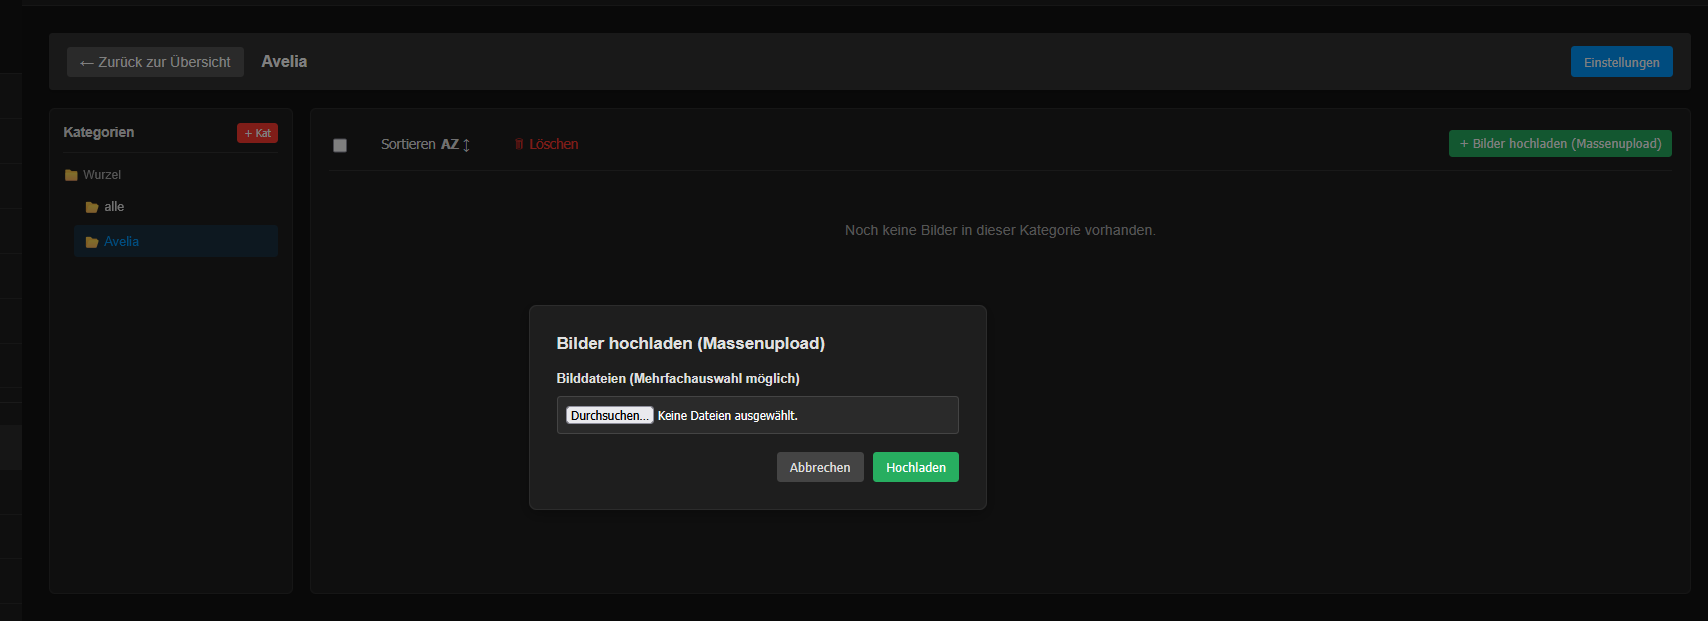Click the 'Bilder hochladen (Massenupload)' dialog title
This screenshot has height=621, width=1708.
point(691,343)
